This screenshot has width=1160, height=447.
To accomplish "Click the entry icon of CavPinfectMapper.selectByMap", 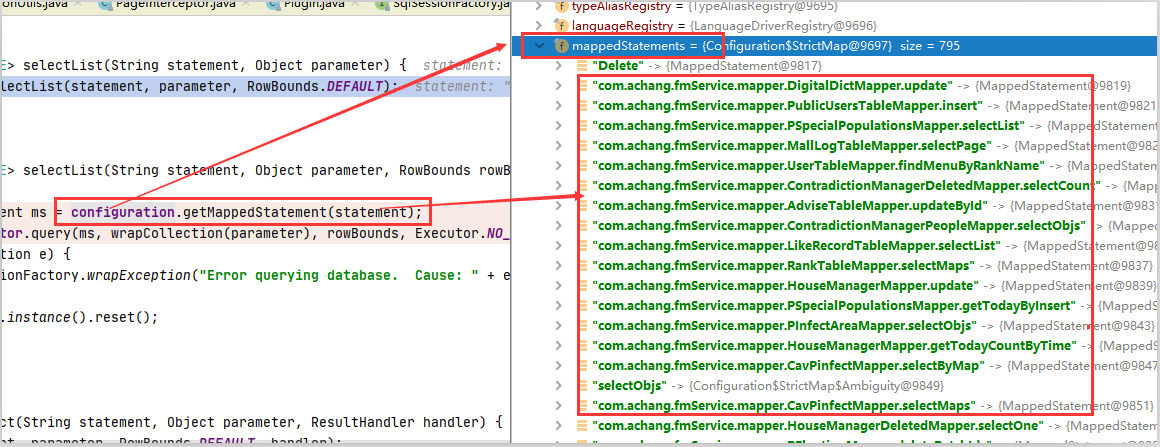I will point(584,366).
